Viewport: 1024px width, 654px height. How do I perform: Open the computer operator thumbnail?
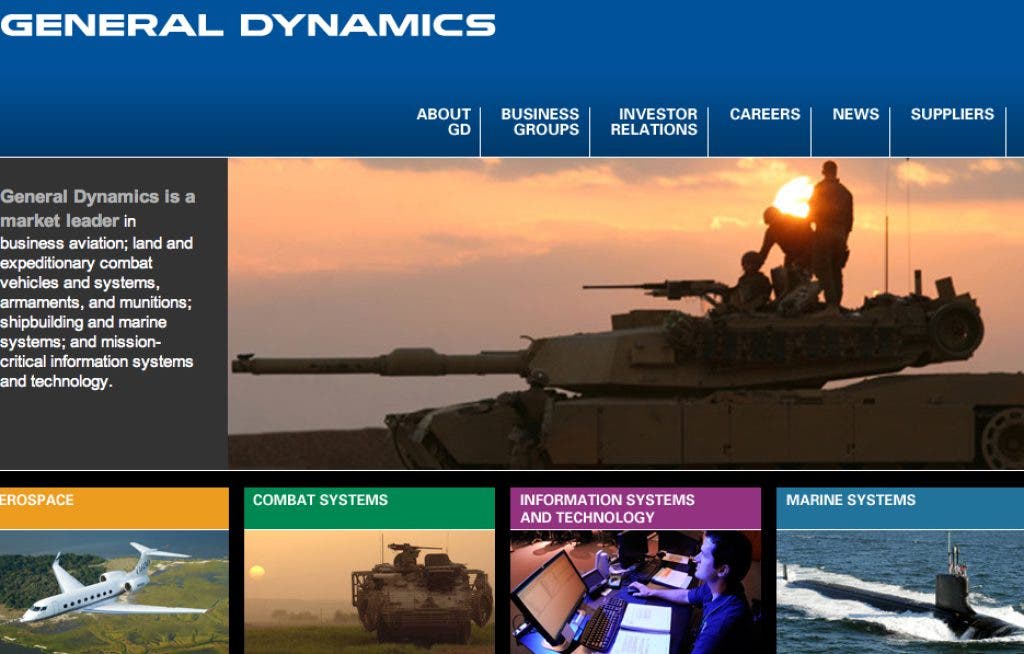635,592
